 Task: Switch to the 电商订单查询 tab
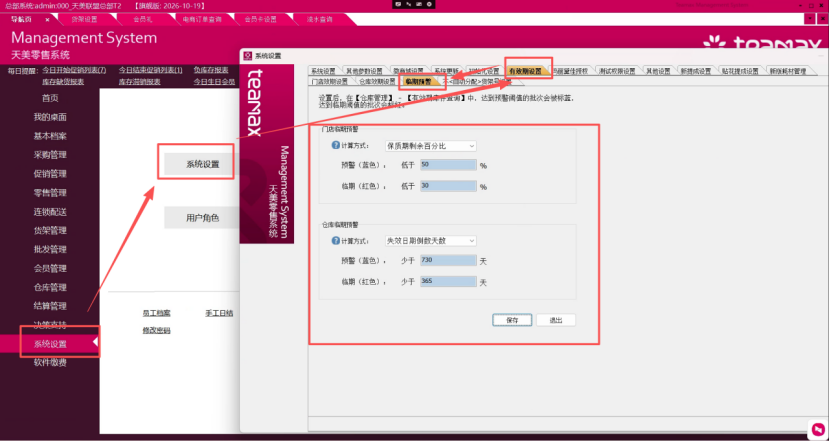(202, 20)
